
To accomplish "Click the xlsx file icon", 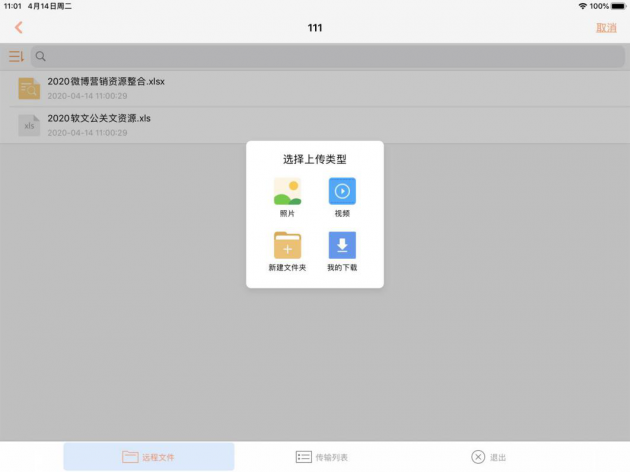I will pyautogui.click(x=29, y=88).
